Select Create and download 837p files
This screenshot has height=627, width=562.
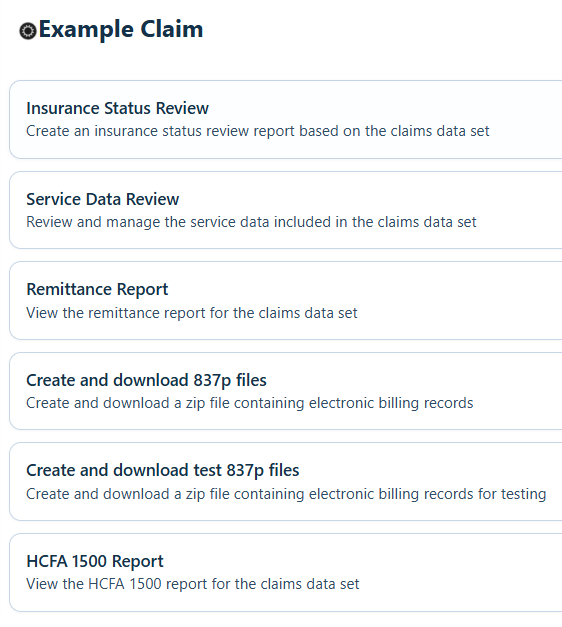286,391
